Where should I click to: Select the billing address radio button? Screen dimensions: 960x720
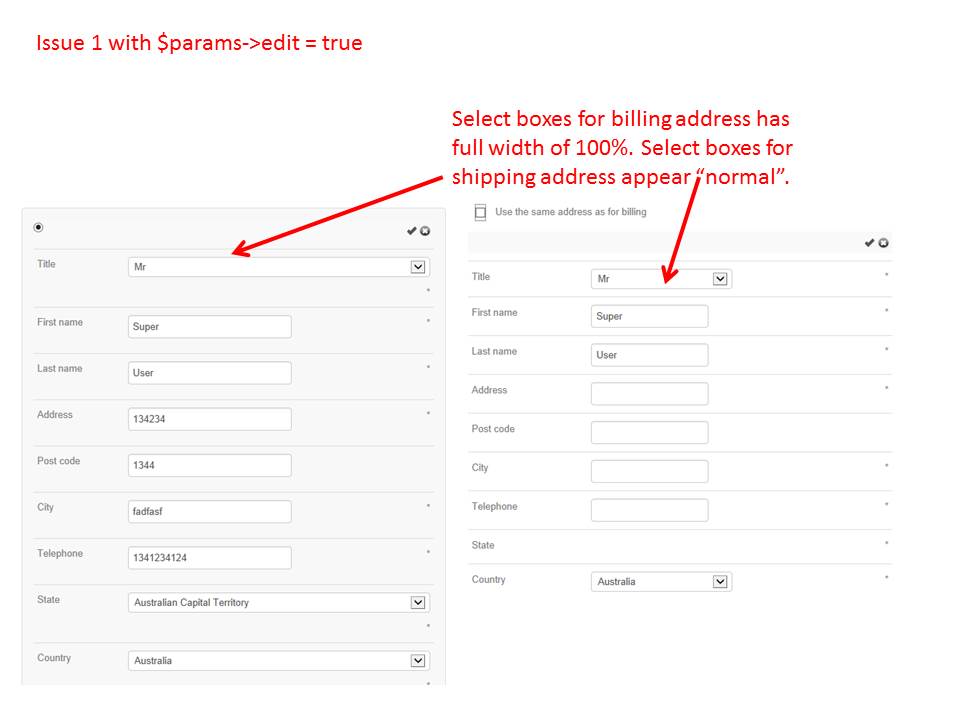38,227
